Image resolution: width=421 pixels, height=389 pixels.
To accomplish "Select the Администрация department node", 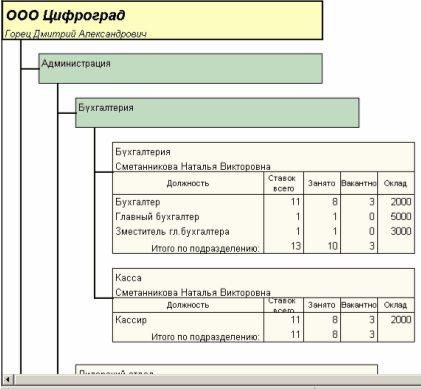I will (181, 68).
